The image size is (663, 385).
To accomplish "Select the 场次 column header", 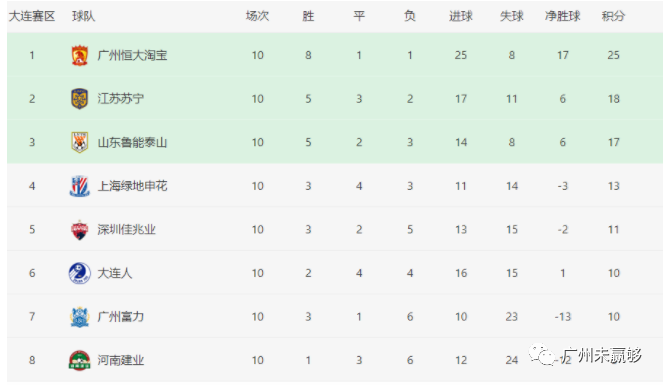I will (x=258, y=16).
